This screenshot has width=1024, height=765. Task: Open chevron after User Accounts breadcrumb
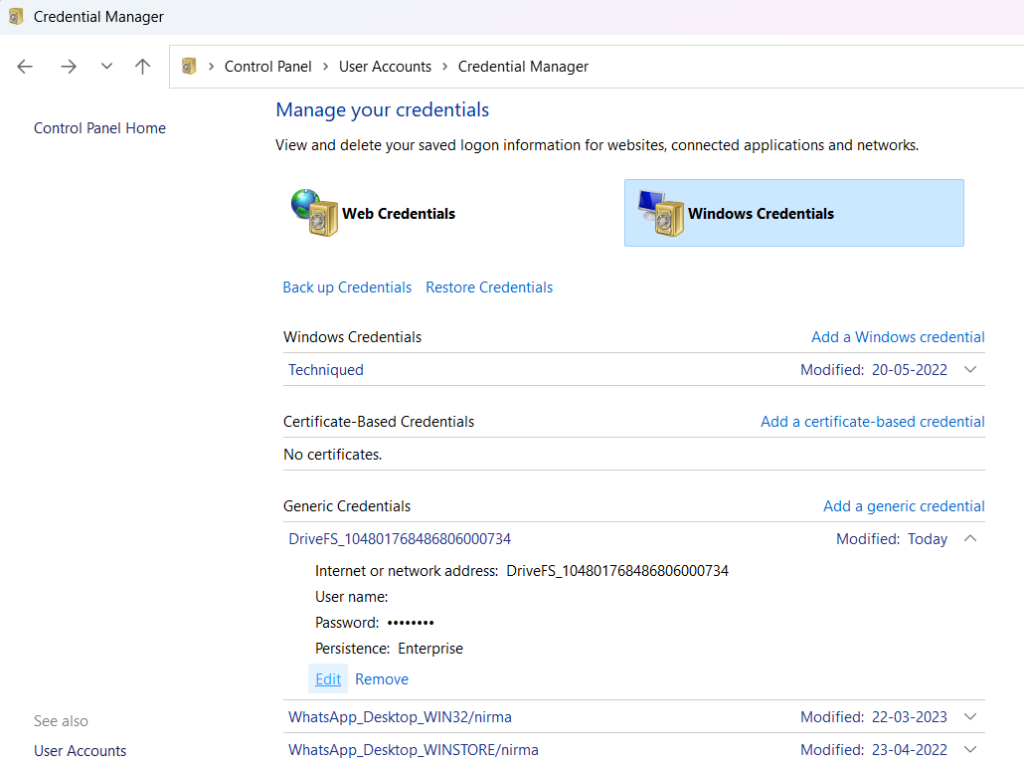click(445, 67)
